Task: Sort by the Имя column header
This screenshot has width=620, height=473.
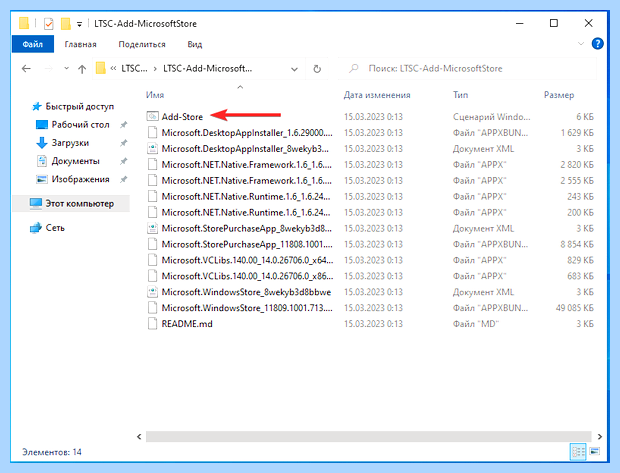Action: 155,95
